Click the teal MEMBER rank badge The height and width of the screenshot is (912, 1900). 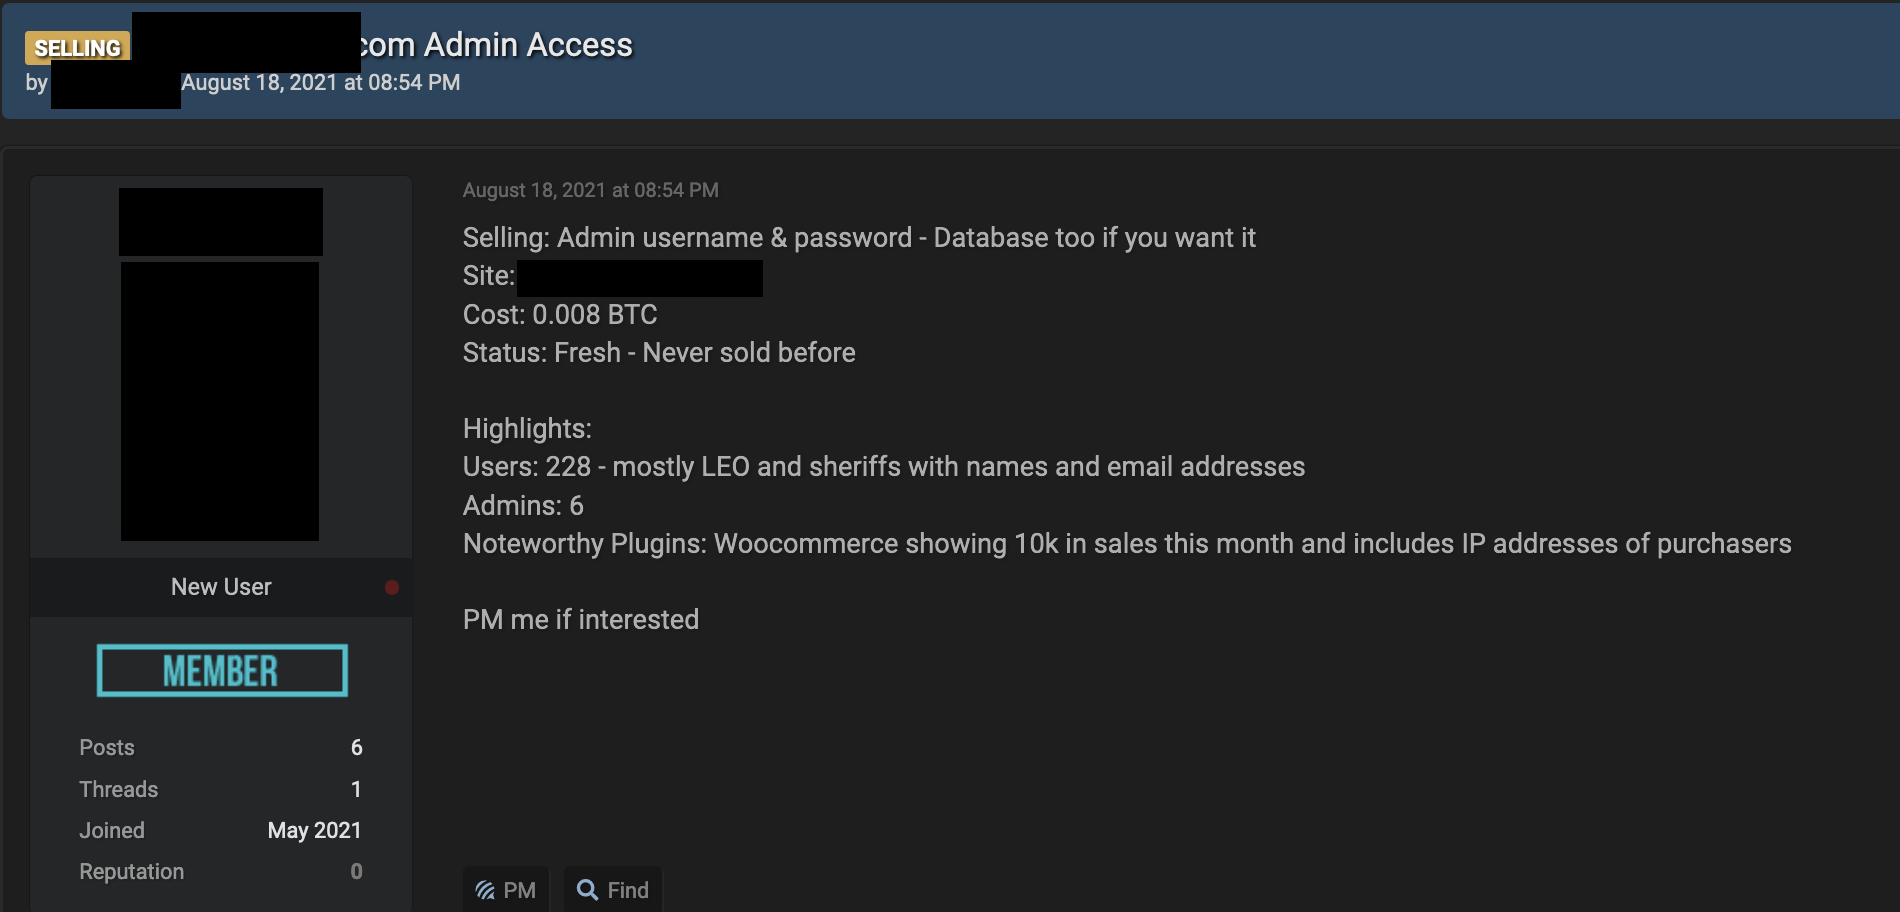pyautogui.click(x=222, y=670)
